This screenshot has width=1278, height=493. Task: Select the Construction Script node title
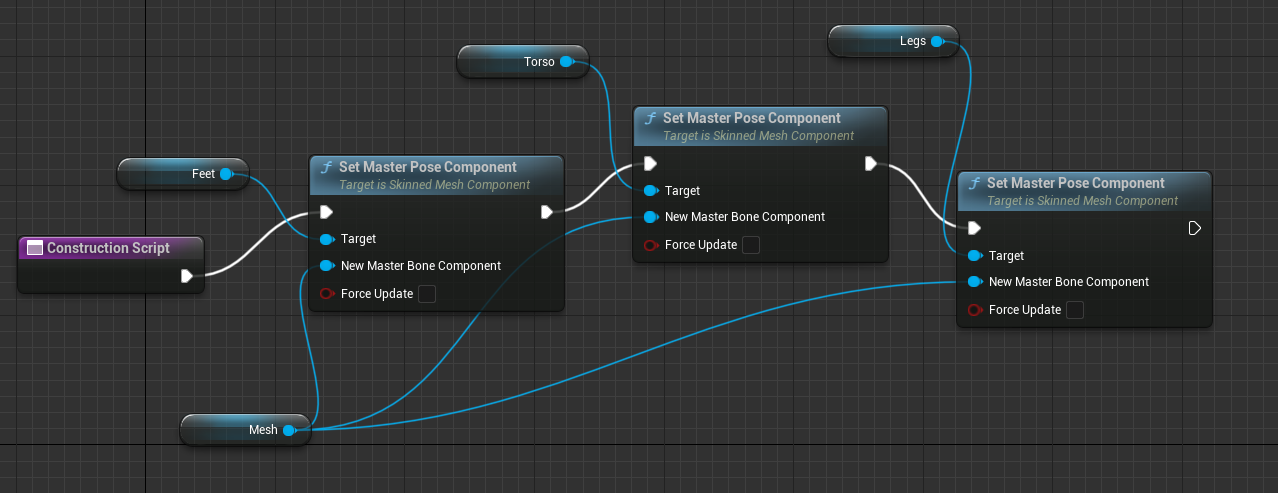pyautogui.click(x=108, y=248)
